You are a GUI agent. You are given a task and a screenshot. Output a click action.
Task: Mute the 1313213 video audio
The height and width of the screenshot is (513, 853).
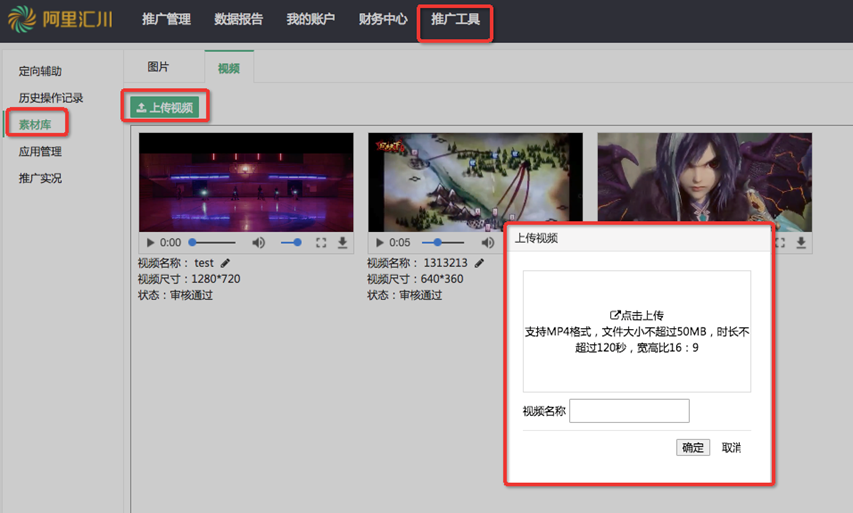pos(488,243)
